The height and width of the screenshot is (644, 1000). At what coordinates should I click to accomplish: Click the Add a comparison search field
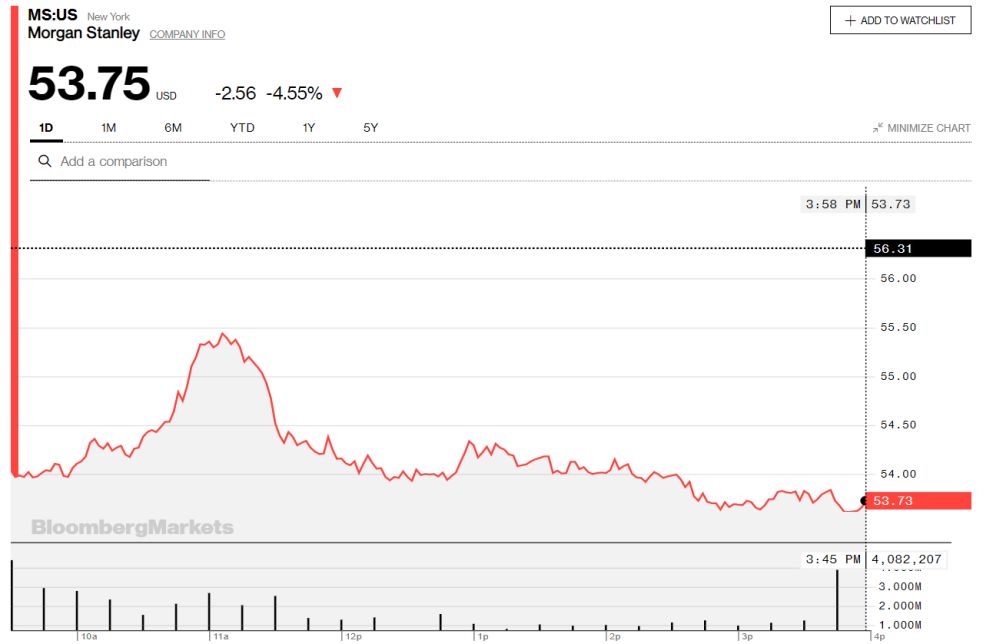pyautogui.click(x=120, y=162)
